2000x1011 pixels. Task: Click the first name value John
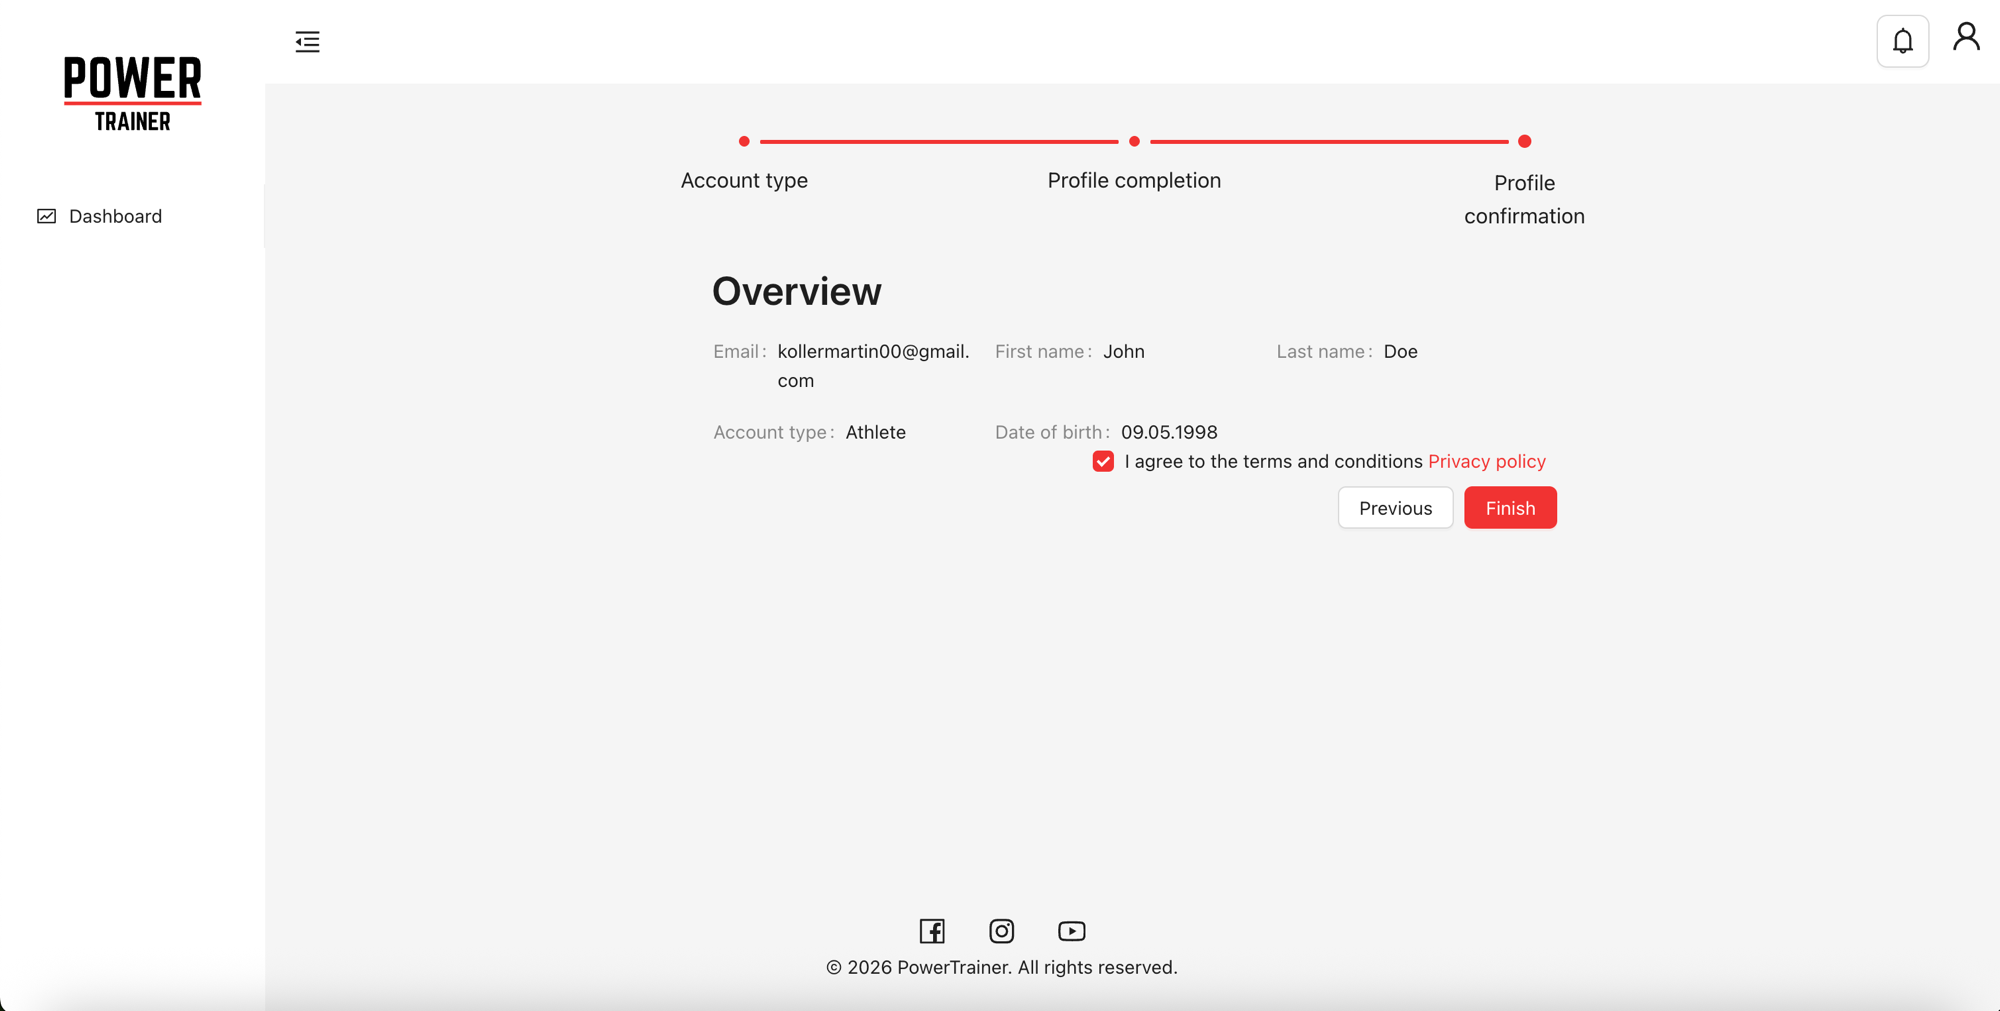1124,352
